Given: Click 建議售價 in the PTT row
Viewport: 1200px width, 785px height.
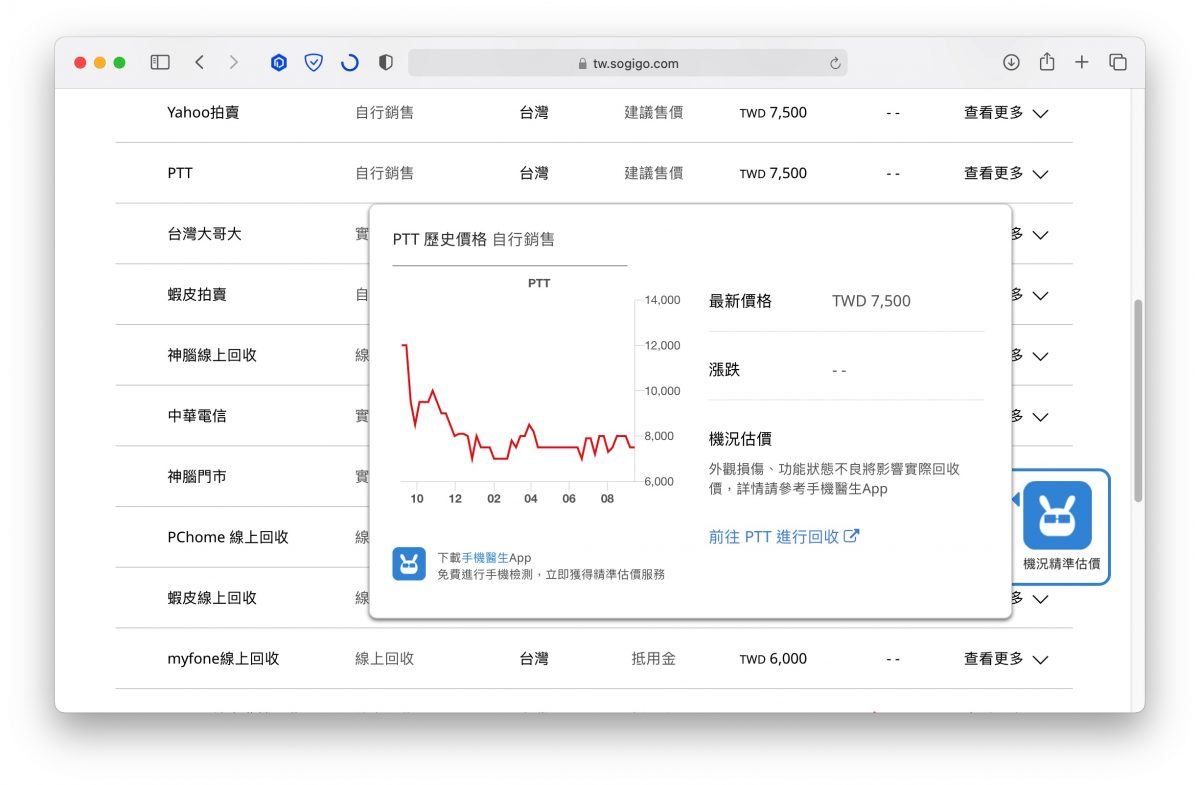Looking at the screenshot, I should 654,173.
